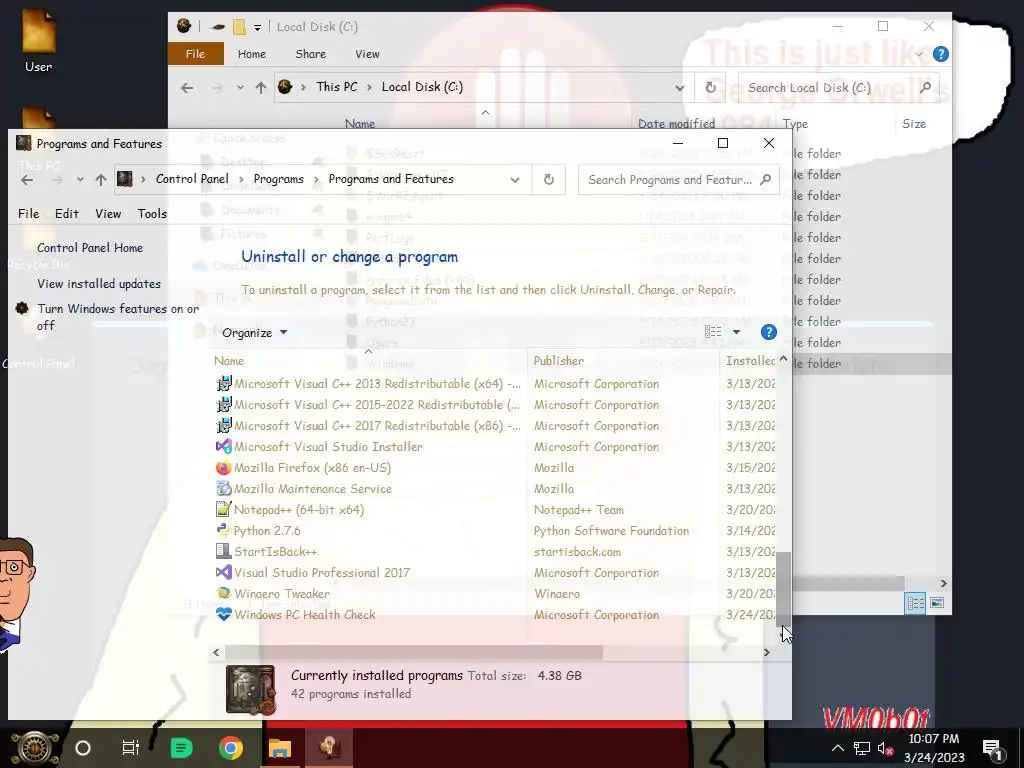Screen dimensions: 1024x768
Task: Show hidden tray icons chevron
Action: click(x=837, y=748)
